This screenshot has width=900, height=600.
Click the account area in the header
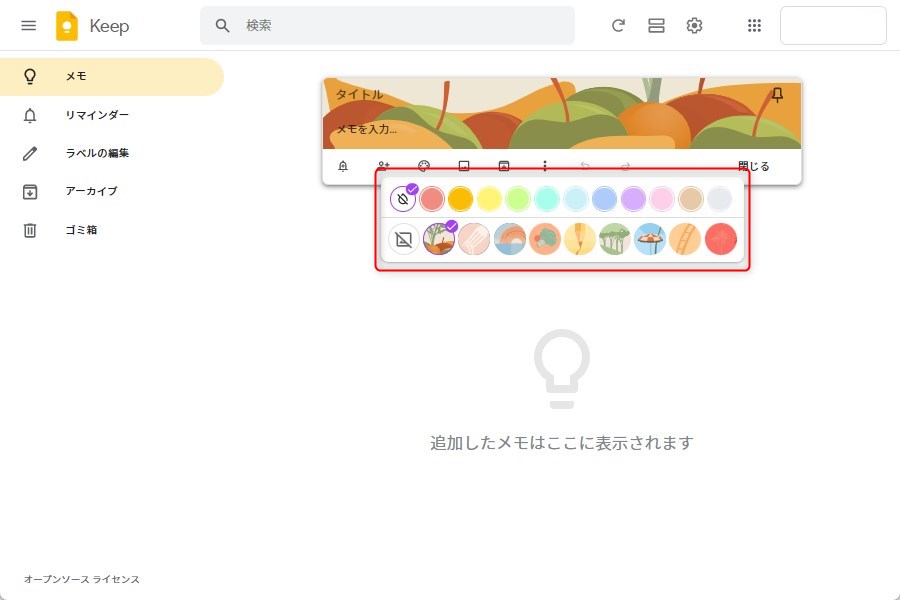click(x=833, y=25)
